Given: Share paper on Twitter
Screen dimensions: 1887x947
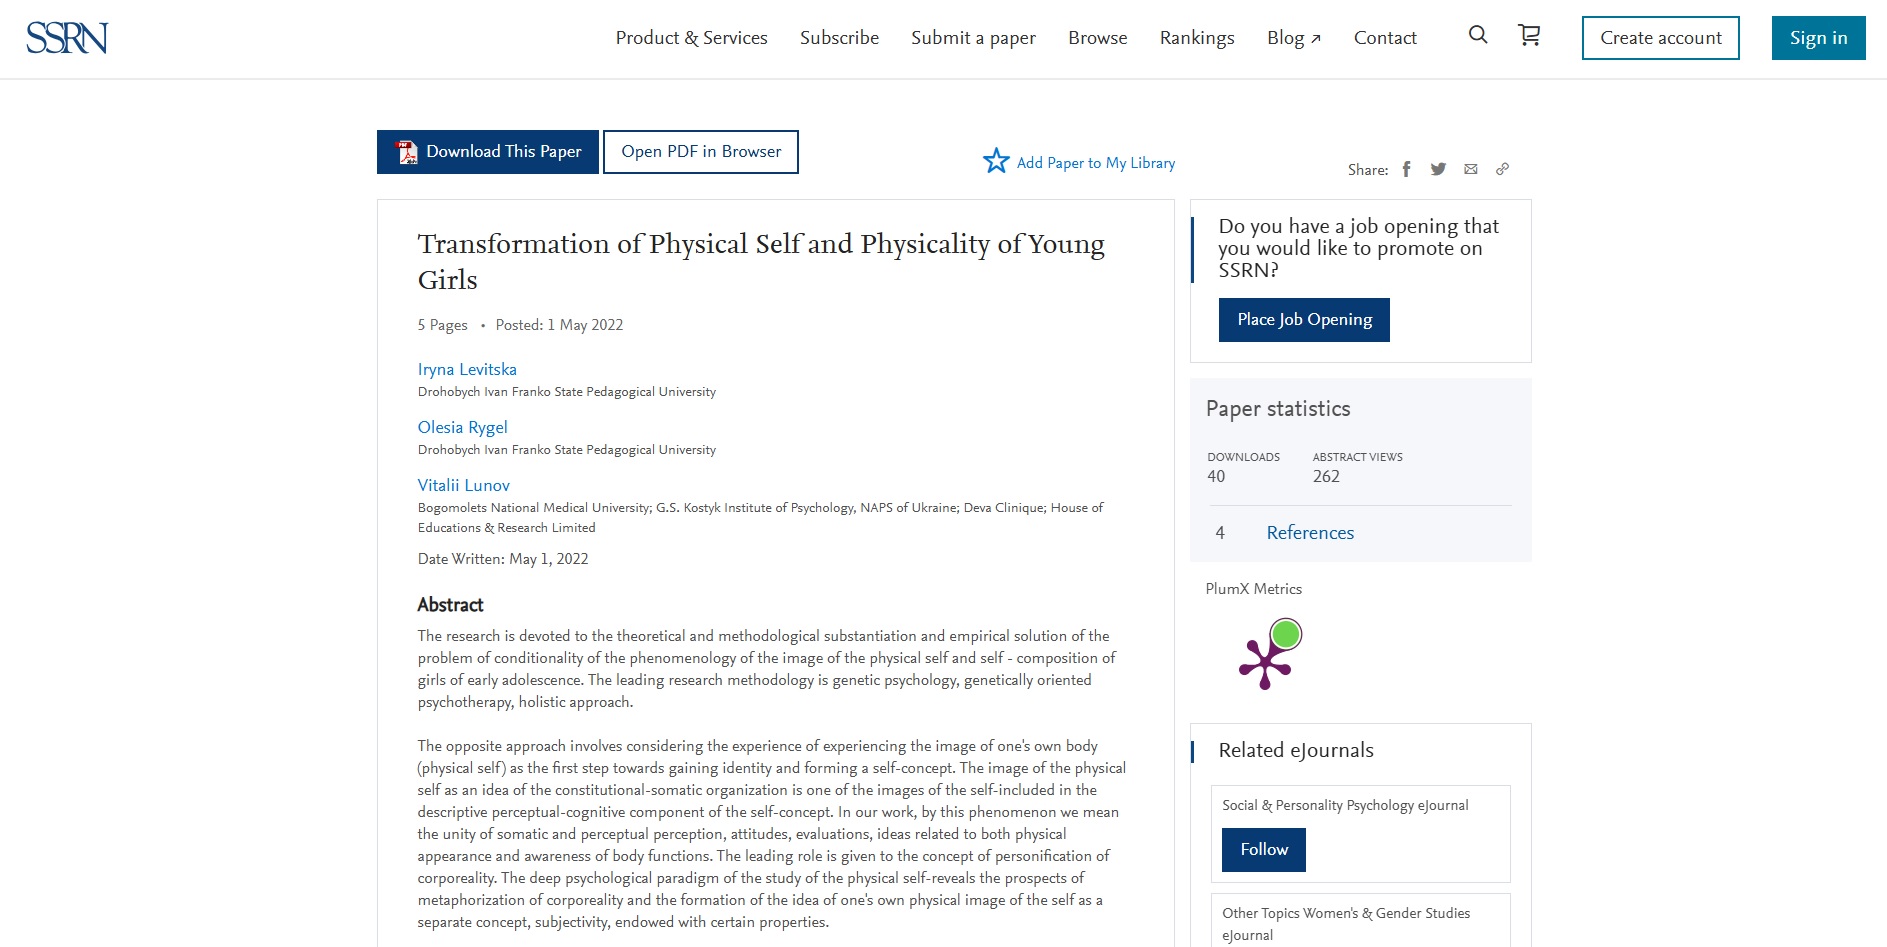Looking at the screenshot, I should 1438,169.
